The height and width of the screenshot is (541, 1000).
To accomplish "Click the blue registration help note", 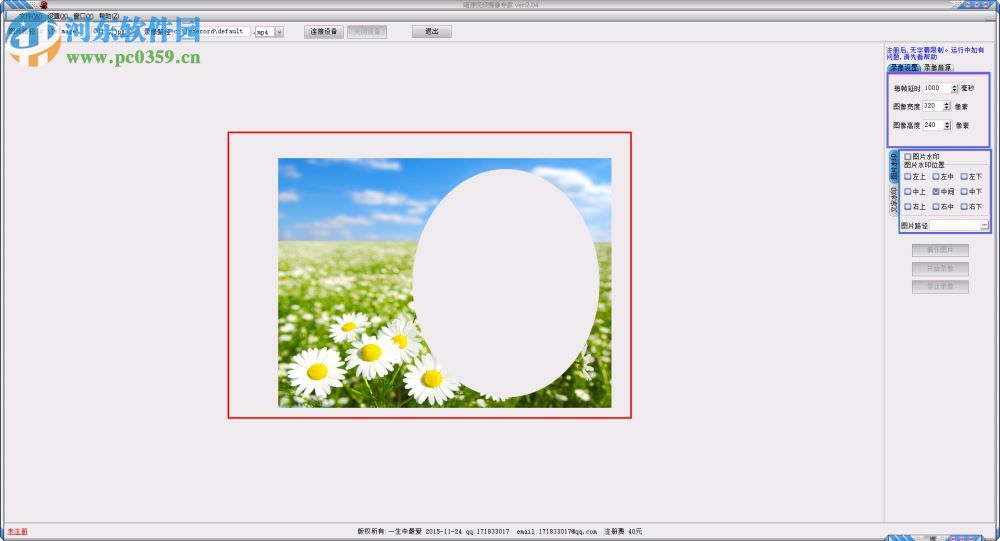I will point(935,54).
